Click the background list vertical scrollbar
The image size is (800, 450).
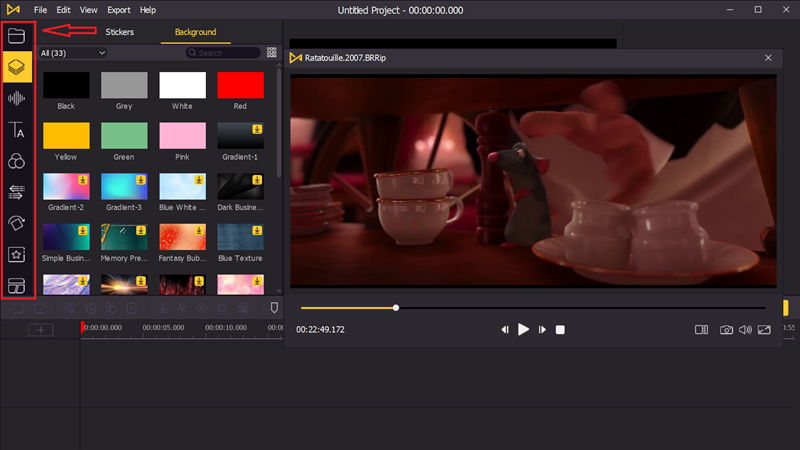click(x=279, y=122)
